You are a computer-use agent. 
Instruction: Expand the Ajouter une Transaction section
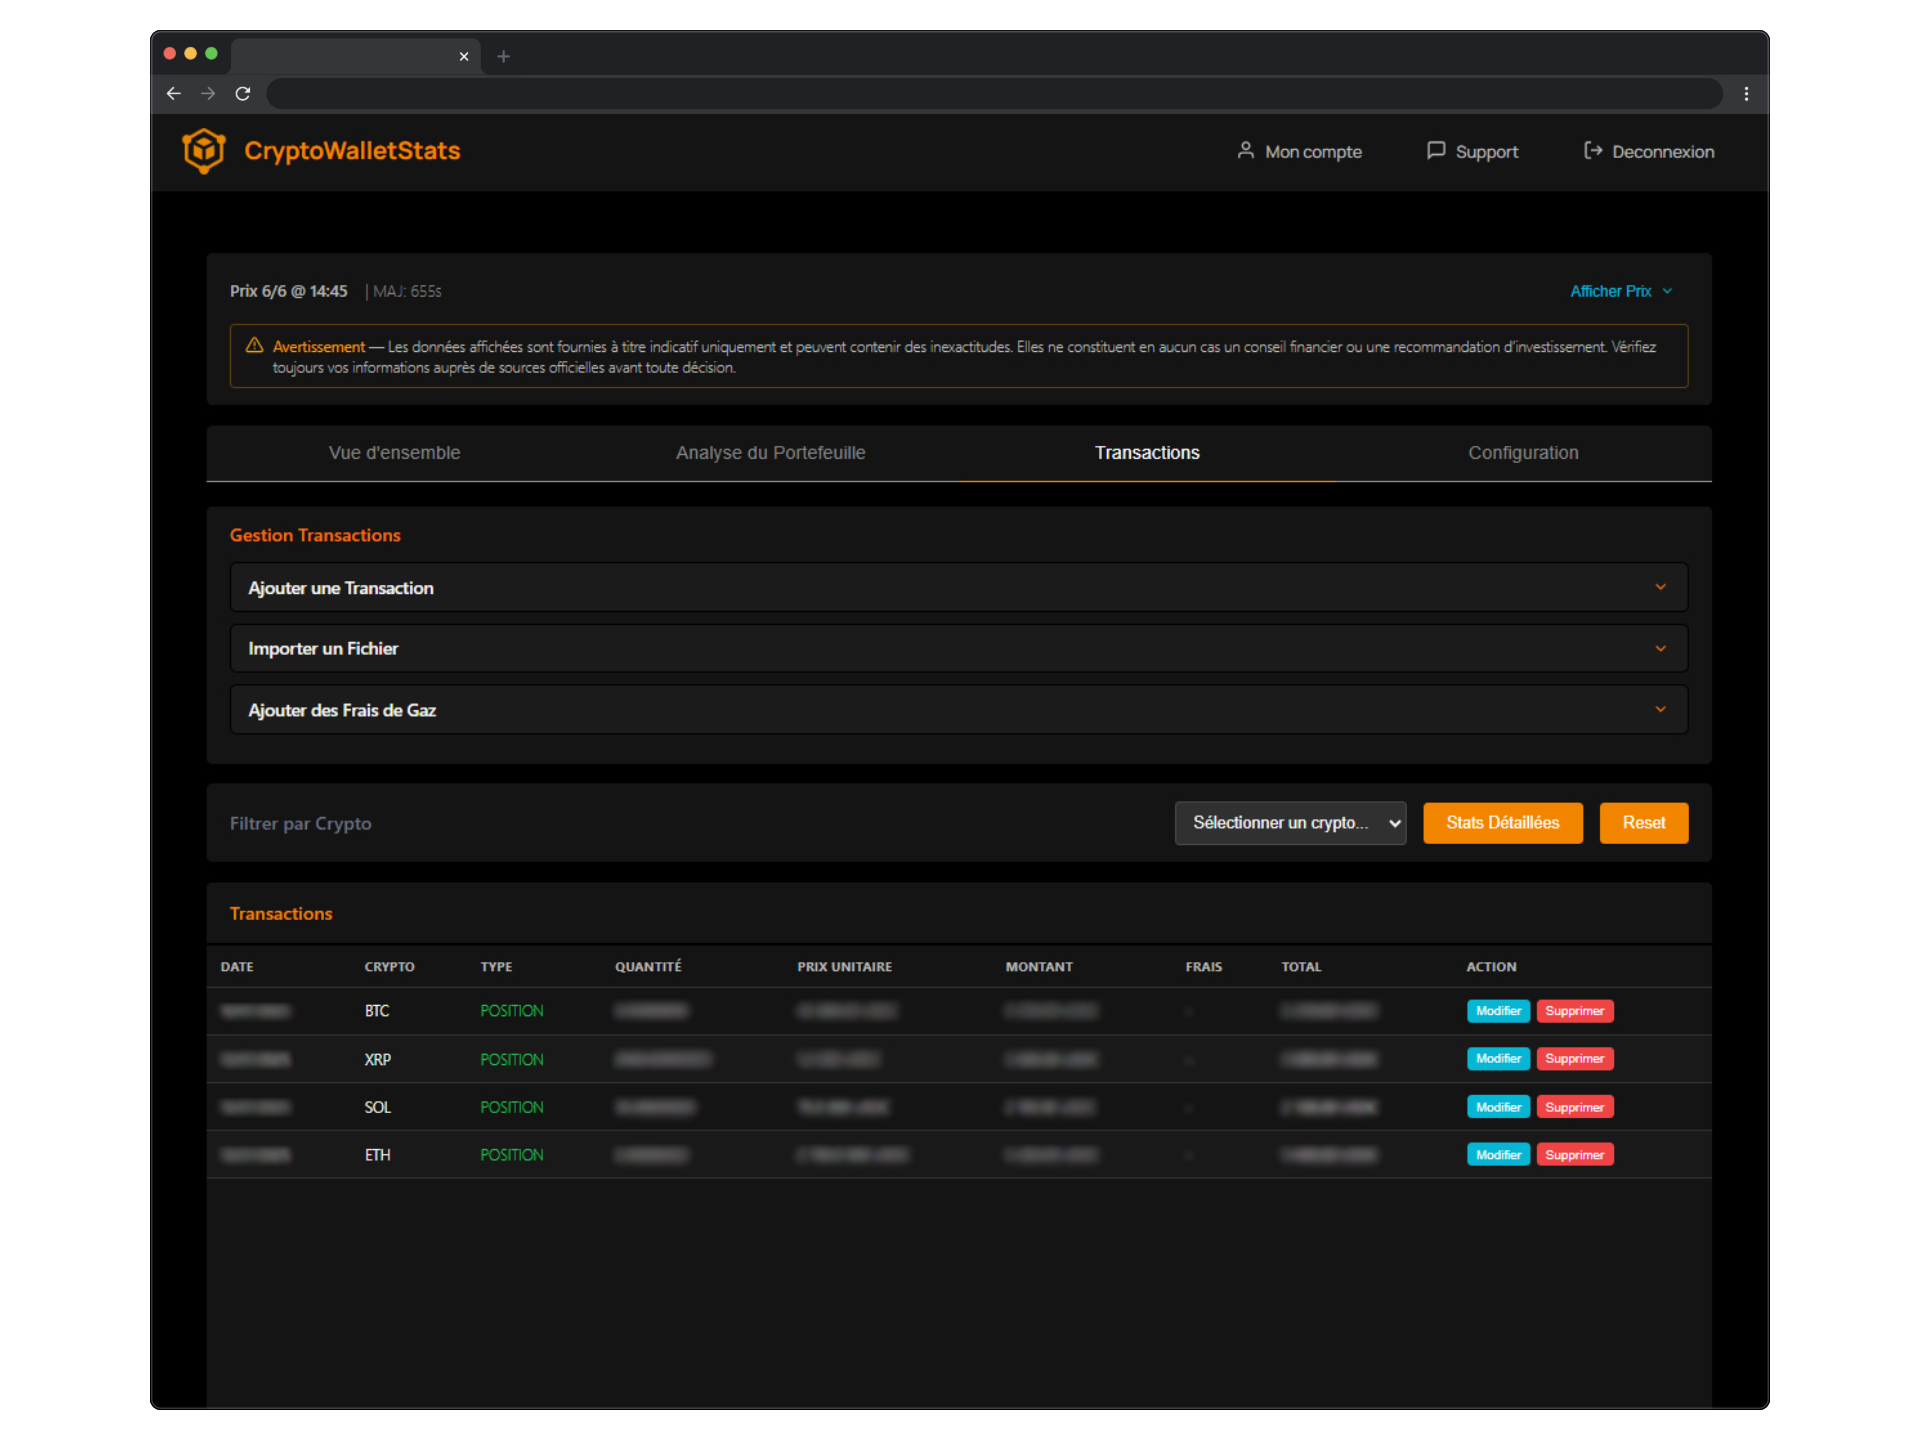[958, 587]
